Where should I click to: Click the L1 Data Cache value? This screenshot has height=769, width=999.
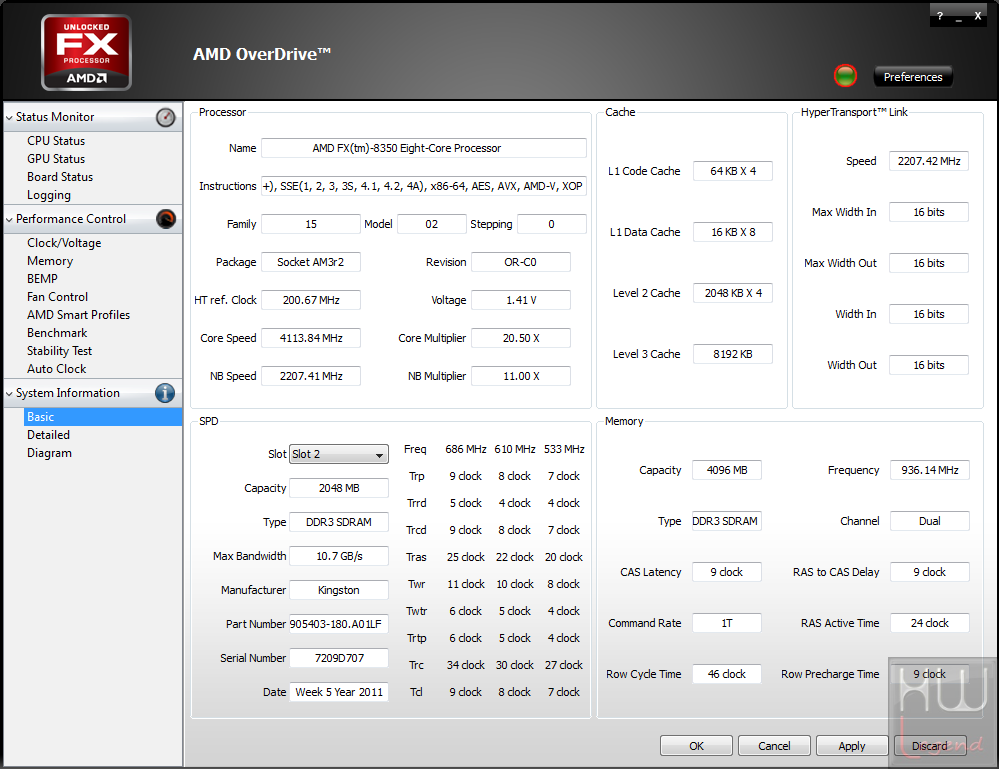pos(733,232)
